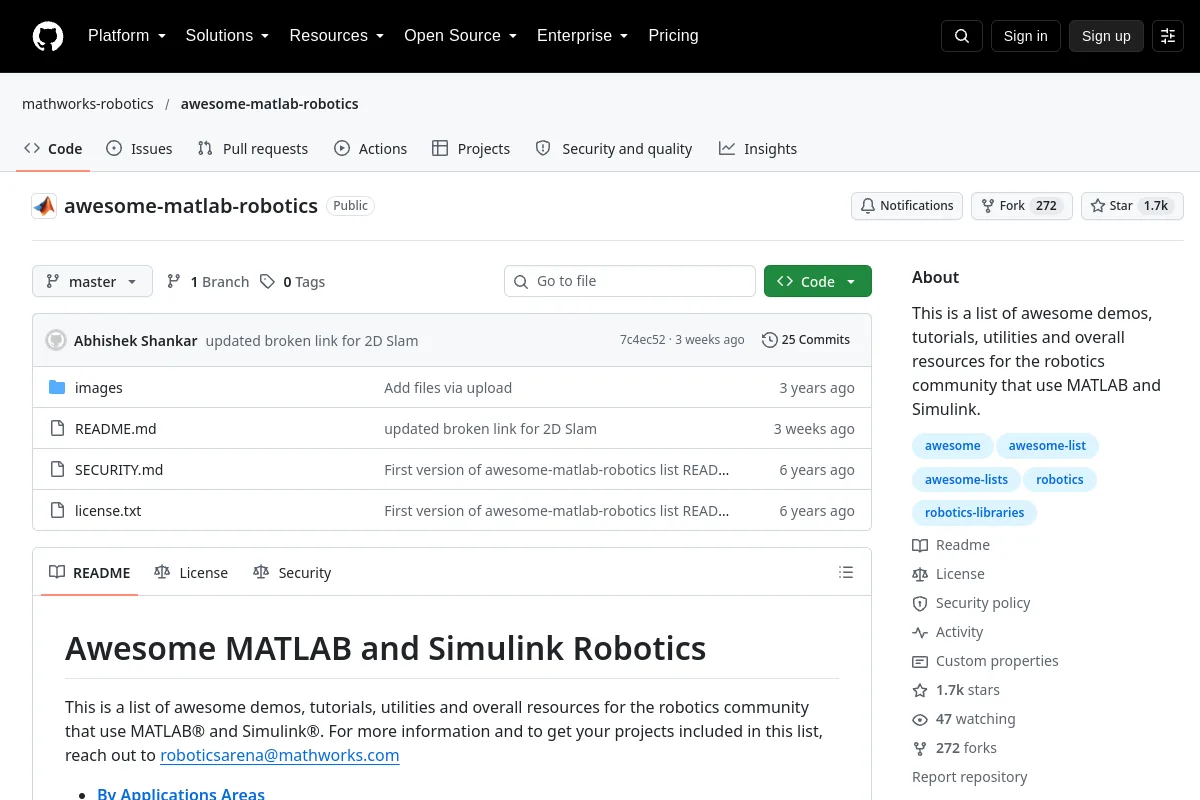1200x800 pixels.
Task: Click the forks icon in About
Action: tap(920, 748)
